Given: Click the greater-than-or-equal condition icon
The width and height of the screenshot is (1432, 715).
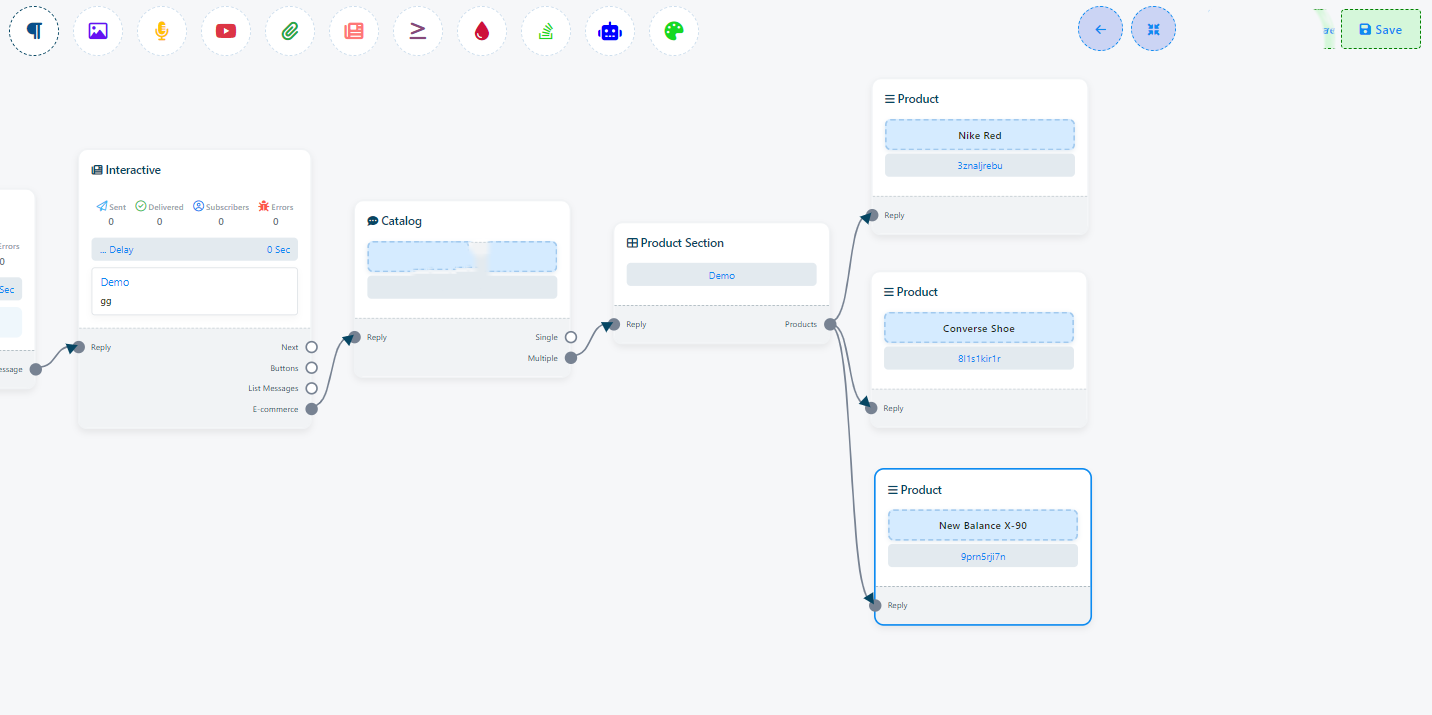Looking at the screenshot, I should click(418, 30).
